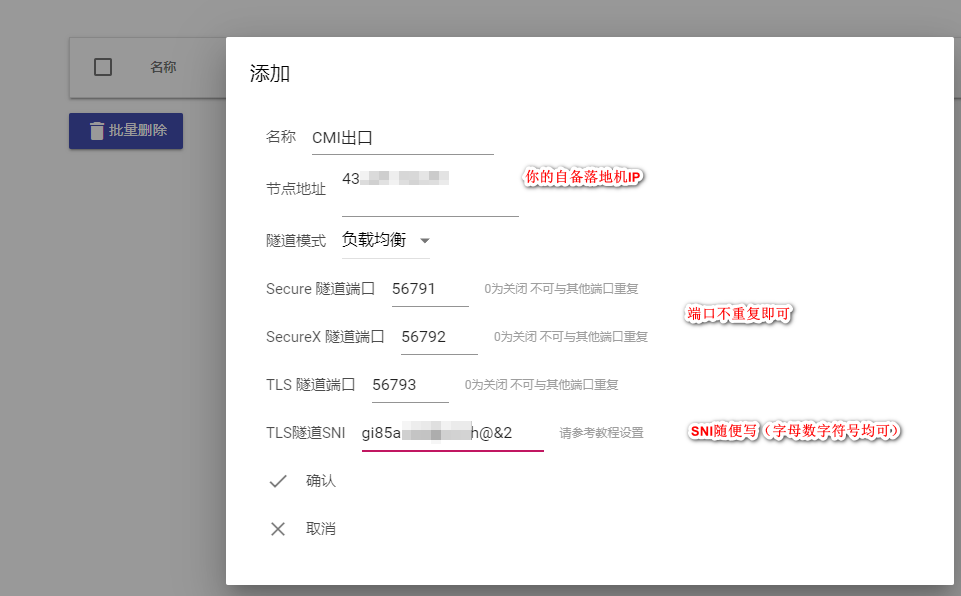Image resolution: width=961 pixels, height=596 pixels.
Task: Click the 批量删除 button text
Action: (138, 131)
